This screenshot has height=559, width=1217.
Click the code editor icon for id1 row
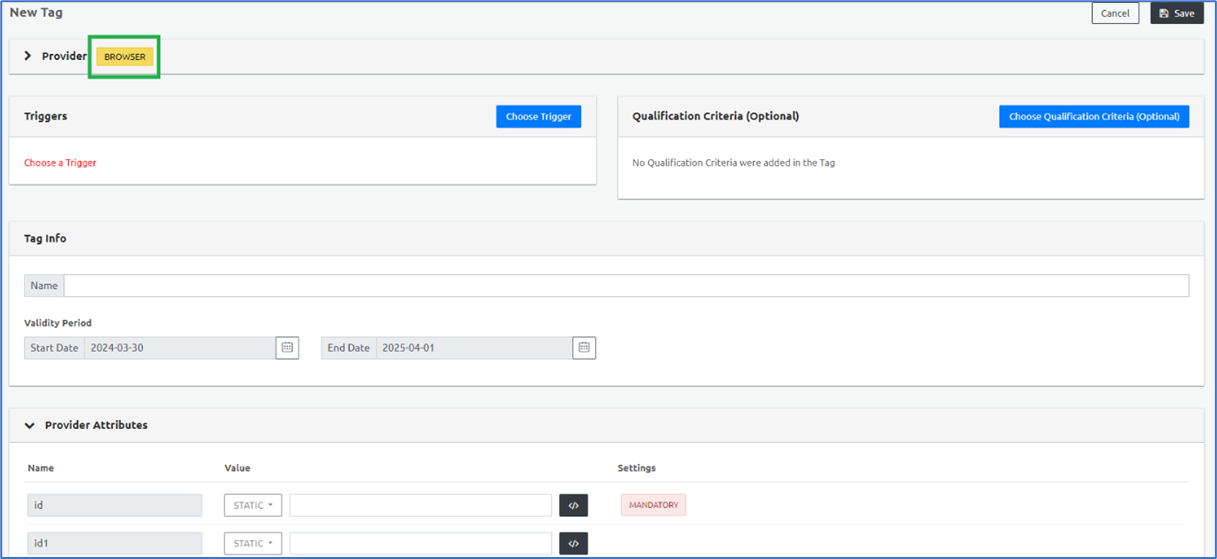pyautogui.click(x=573, y=543)
